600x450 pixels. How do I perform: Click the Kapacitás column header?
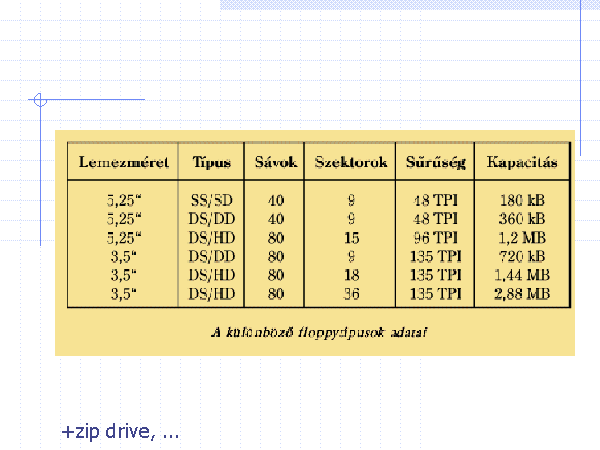522,162
